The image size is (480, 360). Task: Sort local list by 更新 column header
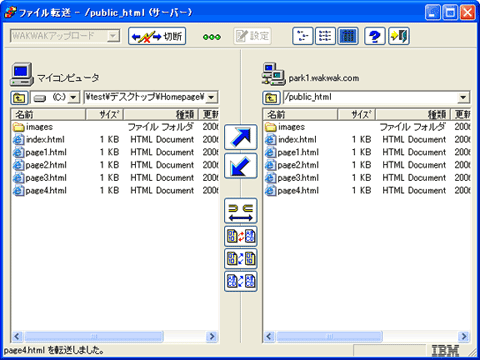click(209, 115)
